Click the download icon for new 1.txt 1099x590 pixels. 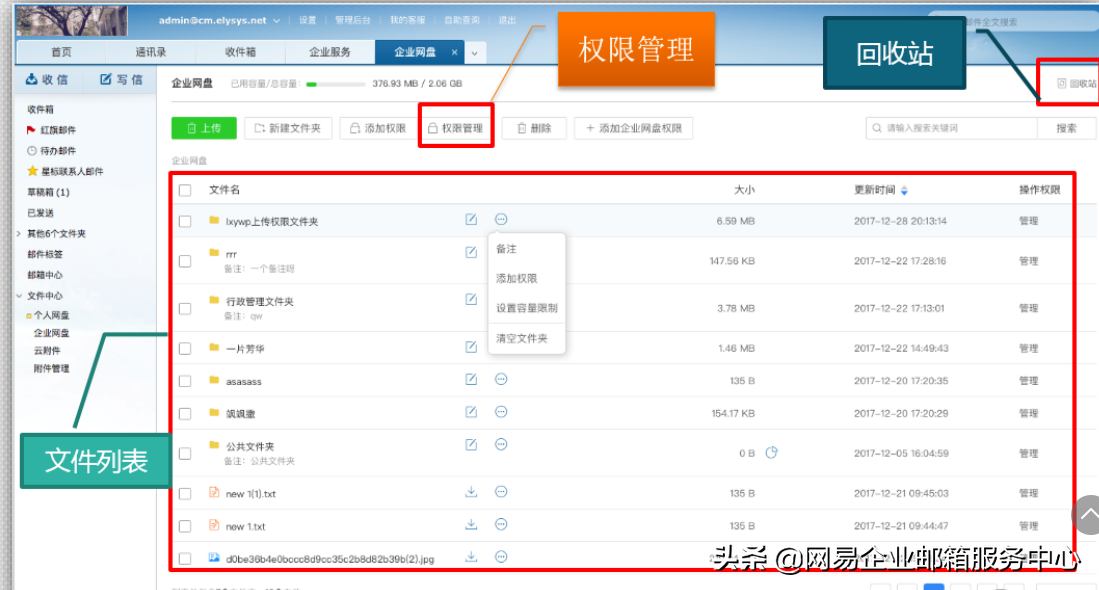coord(471,526)
